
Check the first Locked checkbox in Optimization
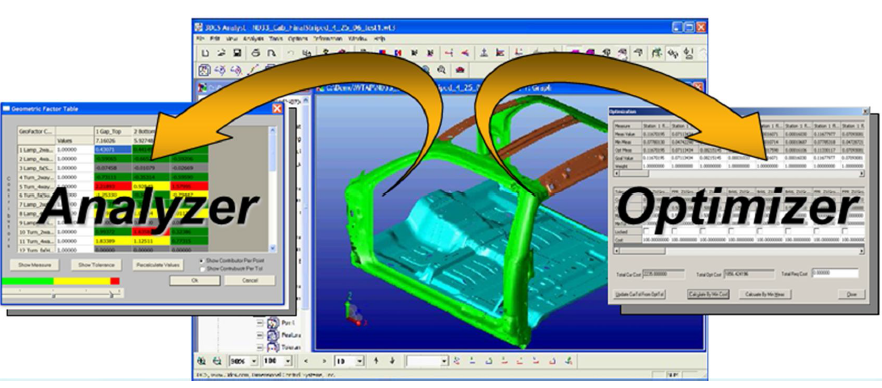coord(647,231)
